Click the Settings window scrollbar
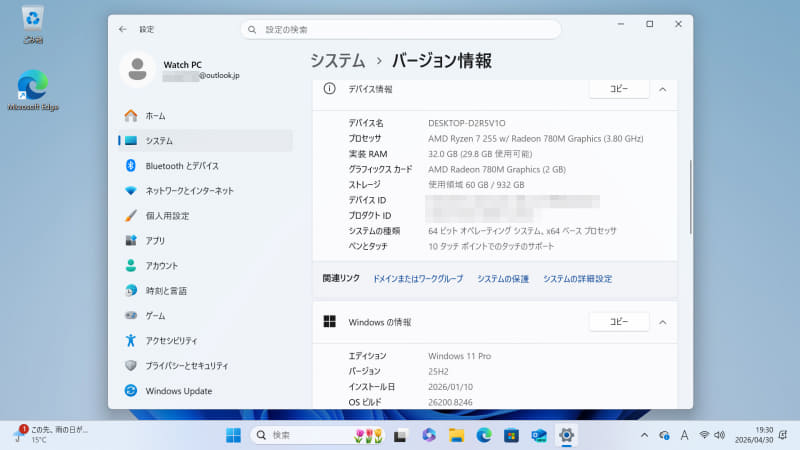The width and height of the screenshot is (800, 450). tap(690, 196)
